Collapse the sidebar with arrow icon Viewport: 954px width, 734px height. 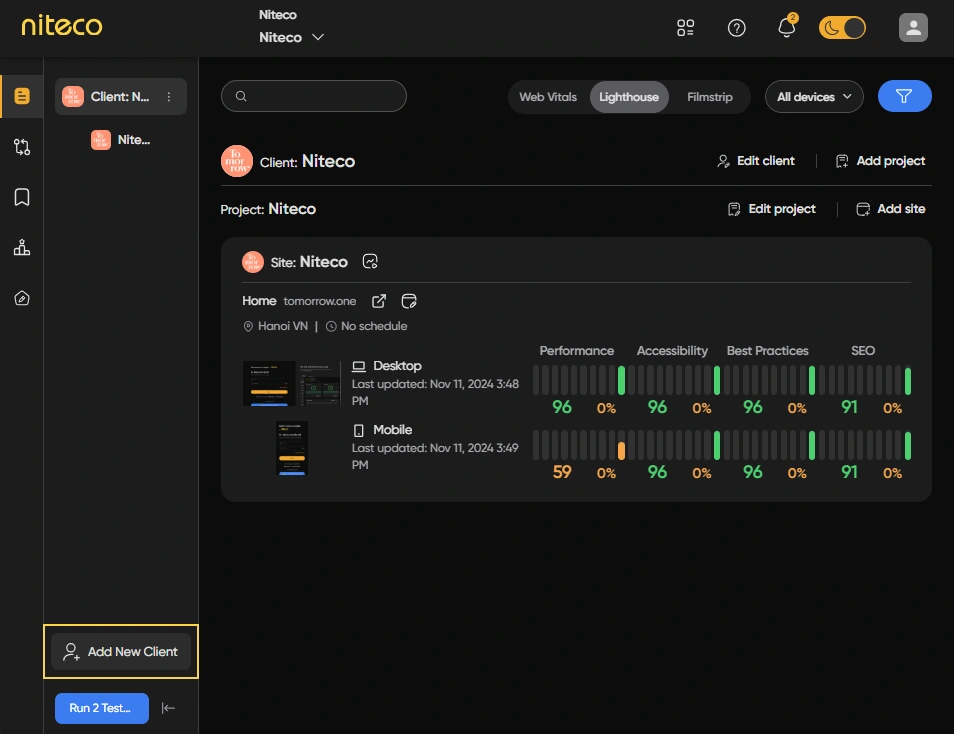point(169,708)
